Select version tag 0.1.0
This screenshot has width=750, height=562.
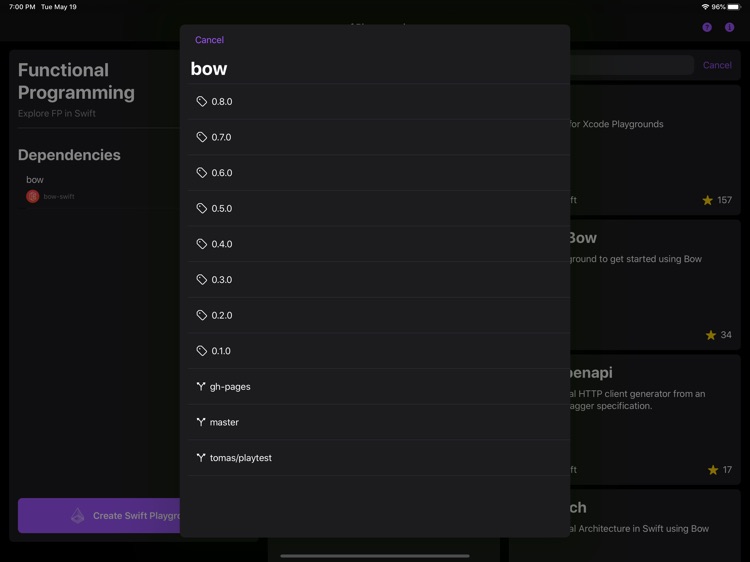coord(379,351)
